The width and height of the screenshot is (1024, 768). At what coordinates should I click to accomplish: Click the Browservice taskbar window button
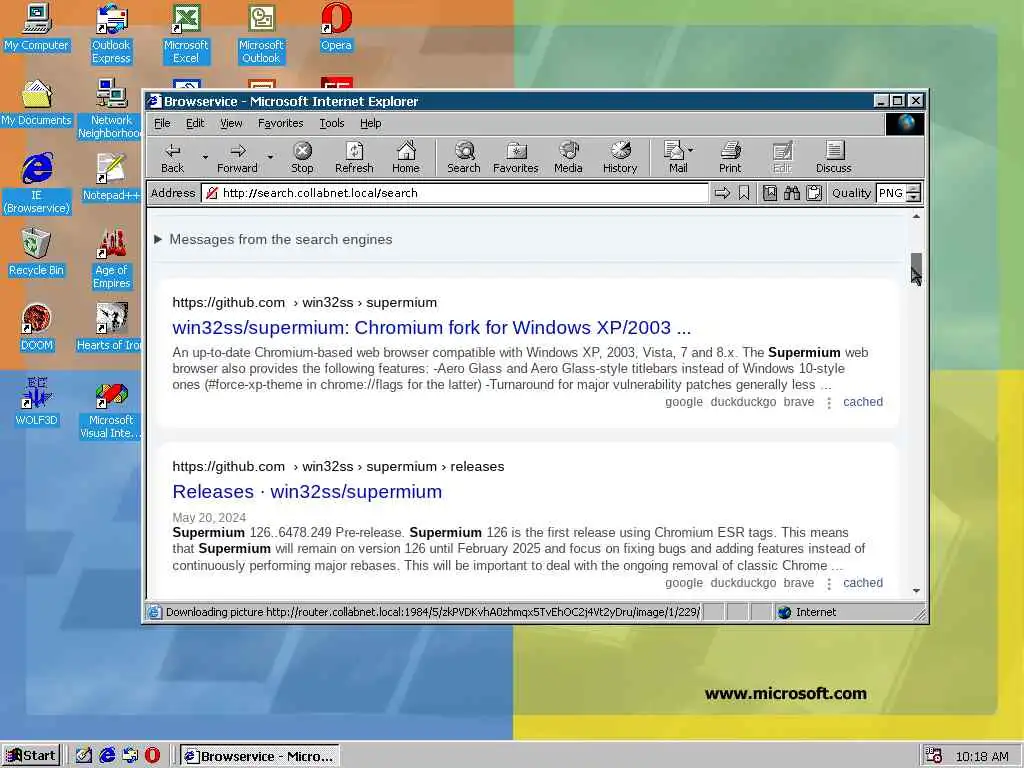(x=259, y=756)
